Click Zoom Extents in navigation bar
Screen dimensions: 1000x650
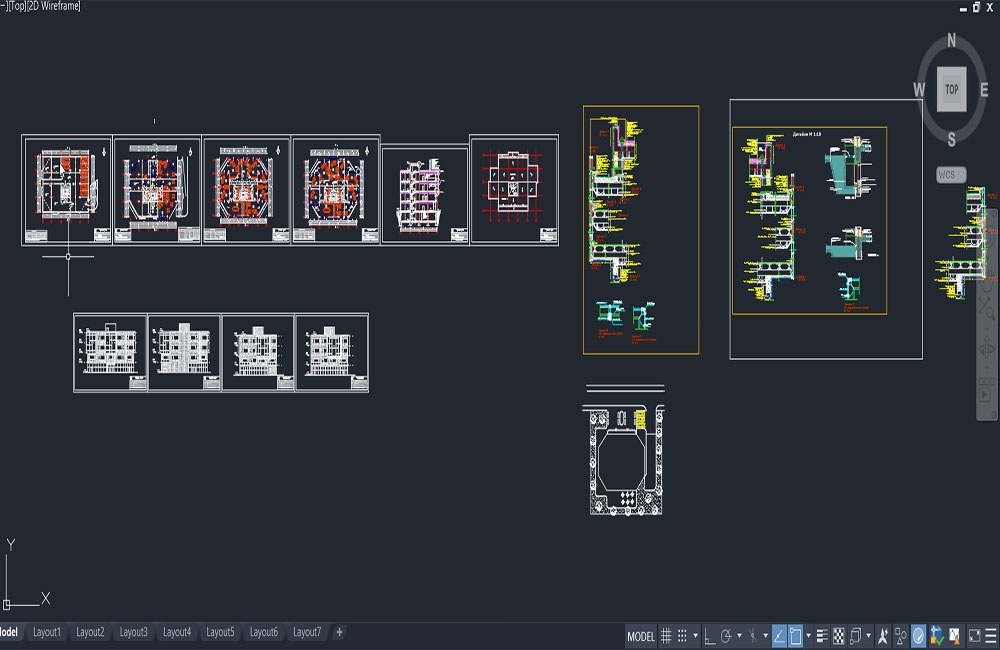click(x=987, y=309)
